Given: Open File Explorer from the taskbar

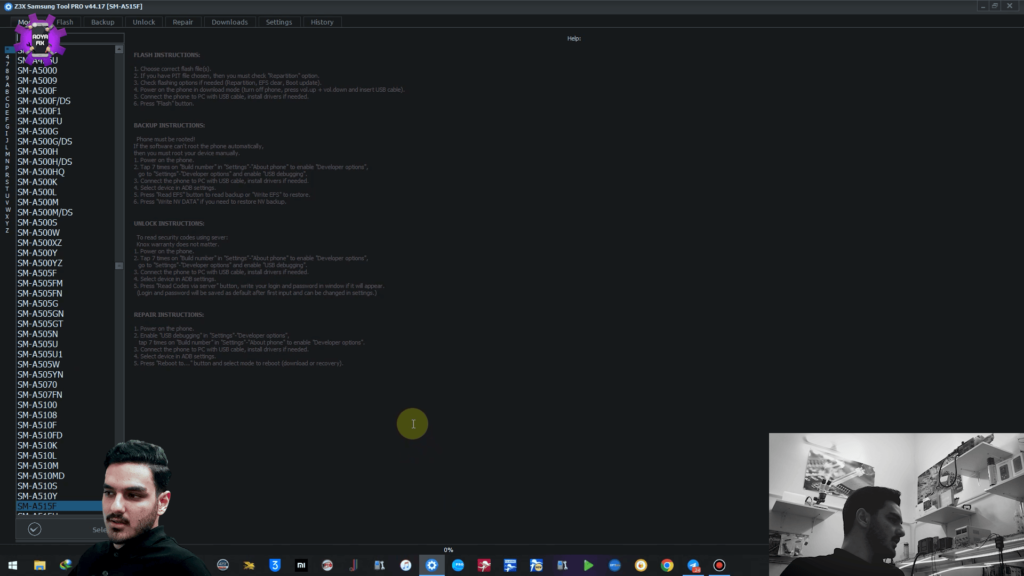Looking at the screenshot, I should (x=40, y=566).
